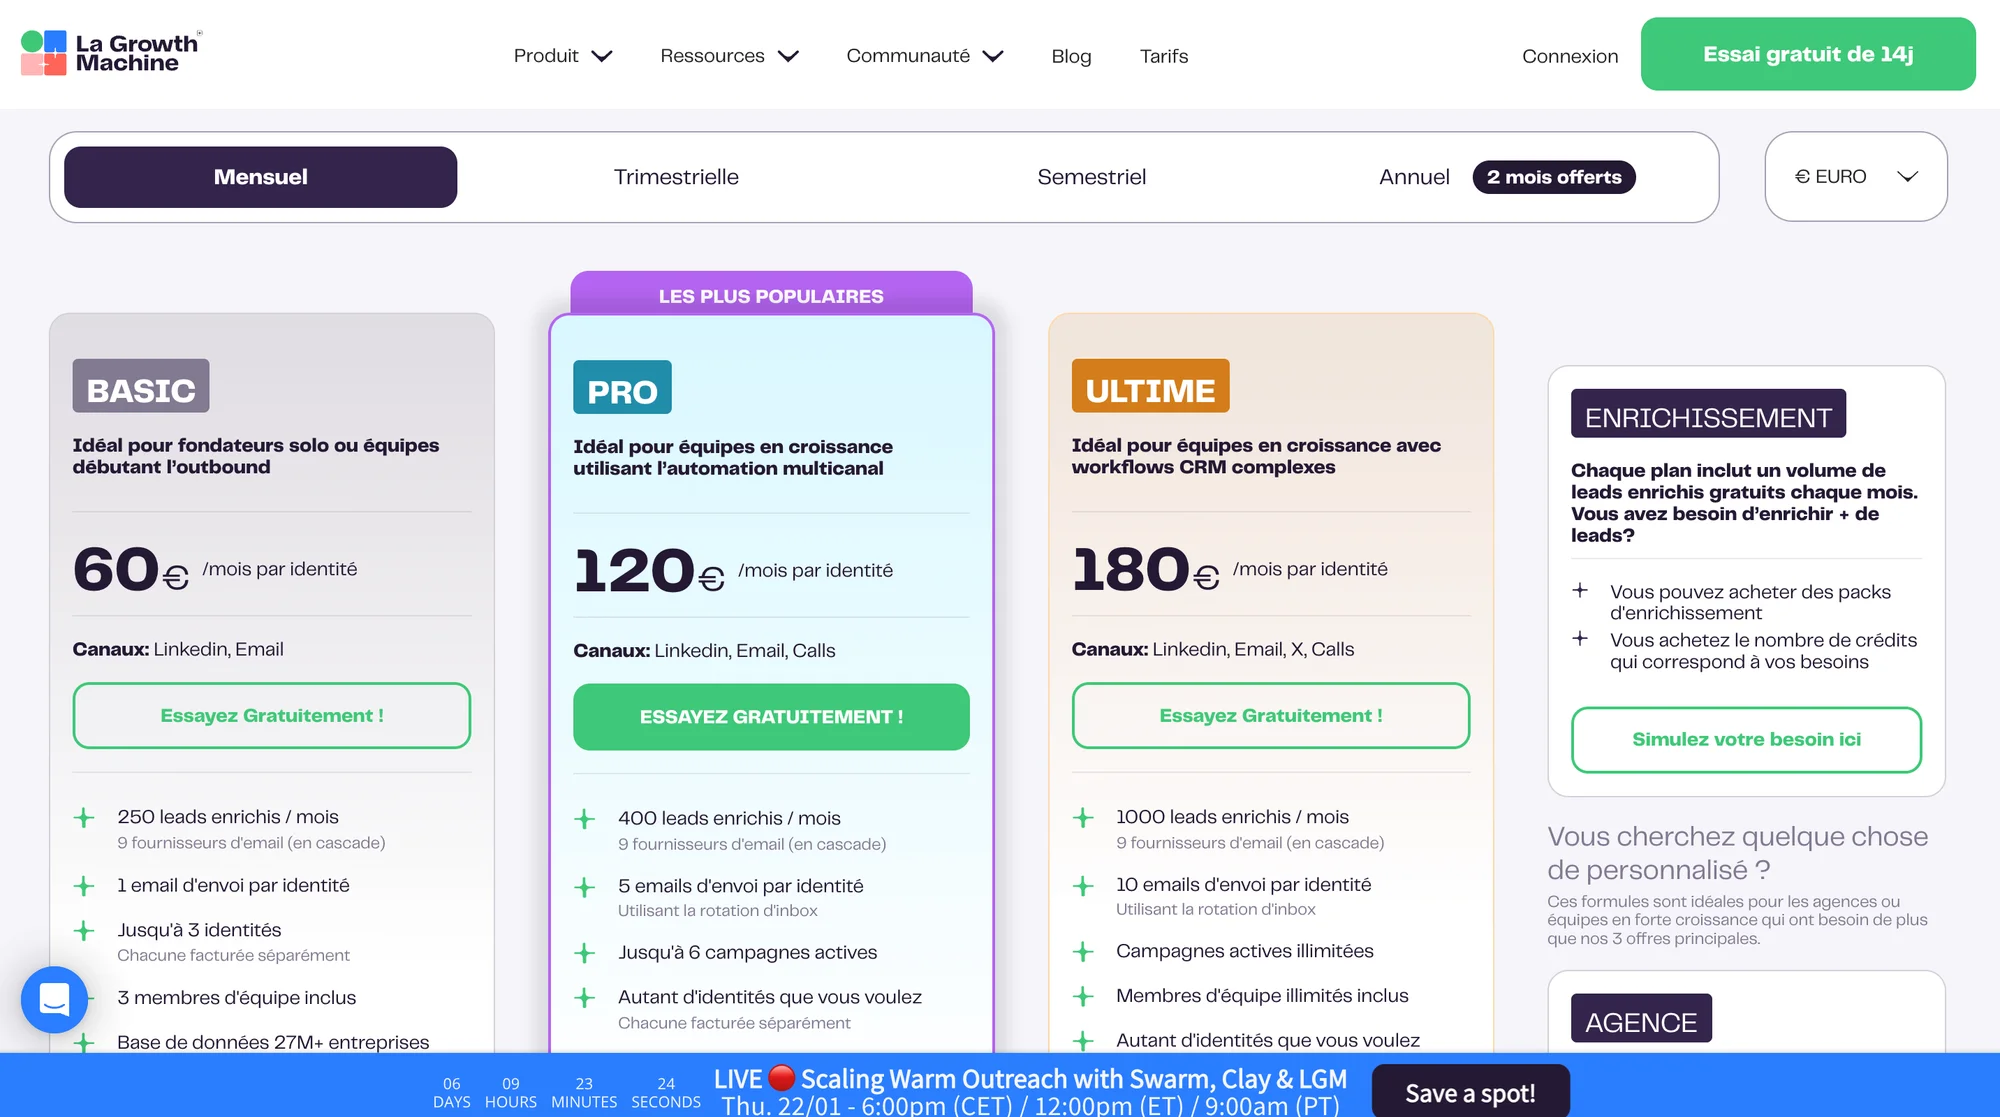Click the PRO plan badge

(x=622, y=388)
